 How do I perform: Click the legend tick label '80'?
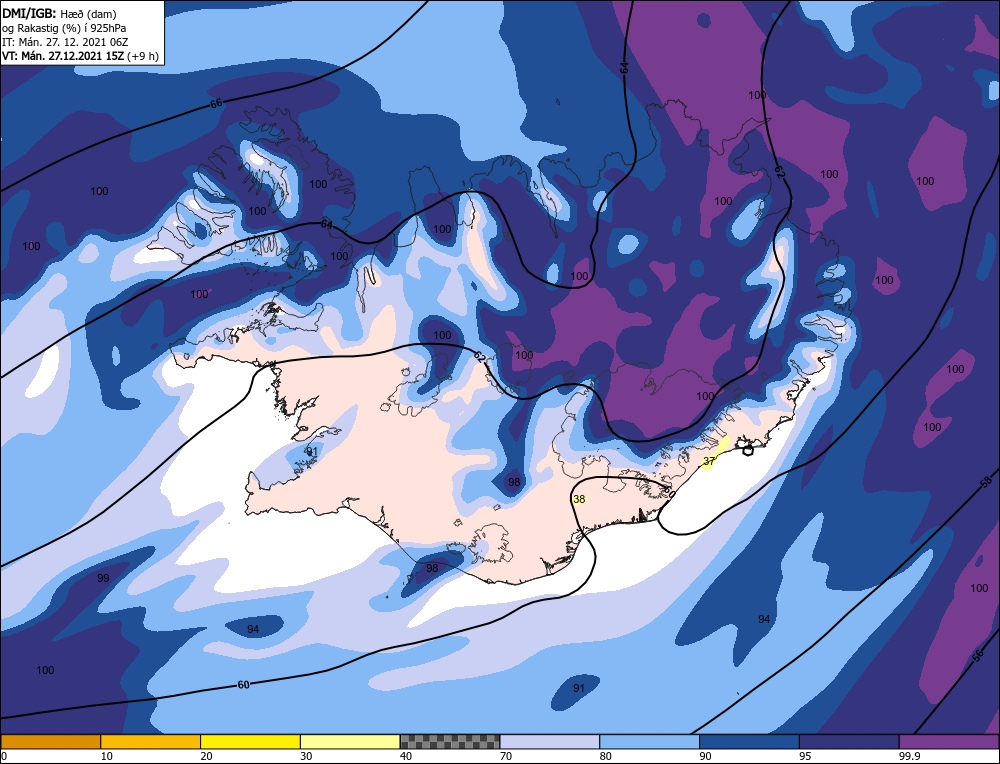coord(605,756)
